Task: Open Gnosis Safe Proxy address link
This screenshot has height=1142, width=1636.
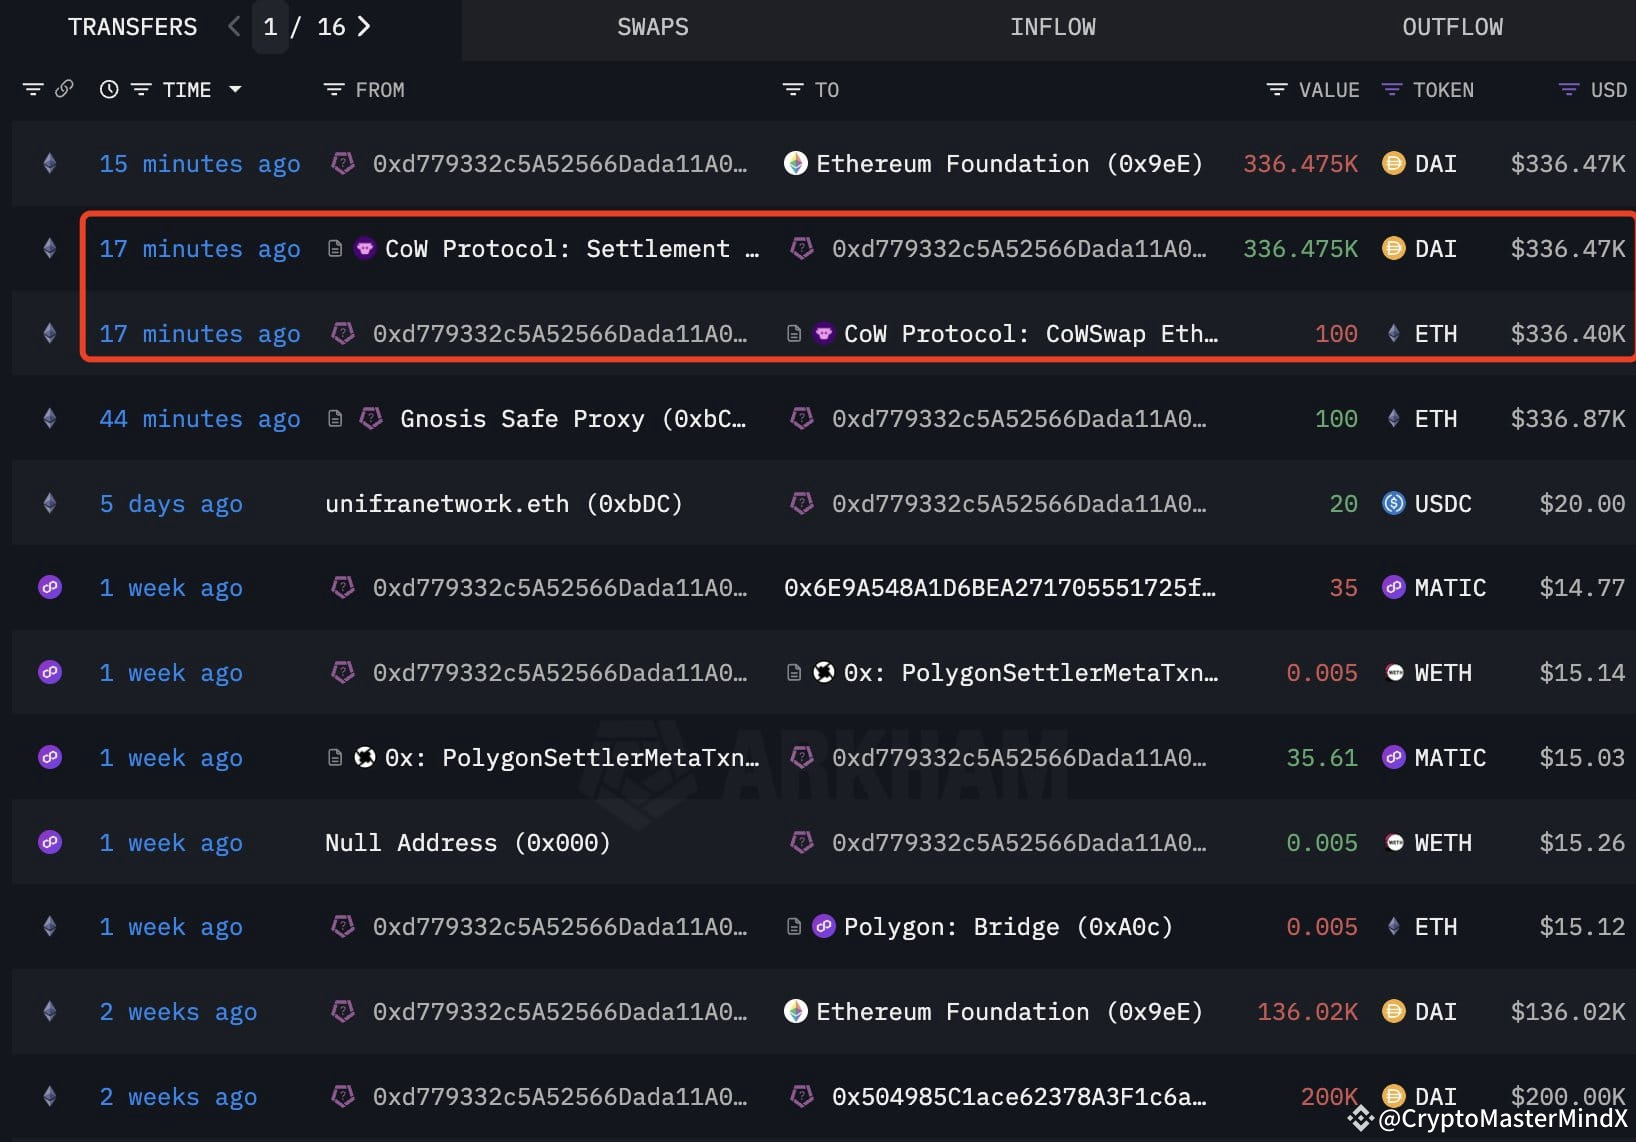Action: [x=573, y=419]
